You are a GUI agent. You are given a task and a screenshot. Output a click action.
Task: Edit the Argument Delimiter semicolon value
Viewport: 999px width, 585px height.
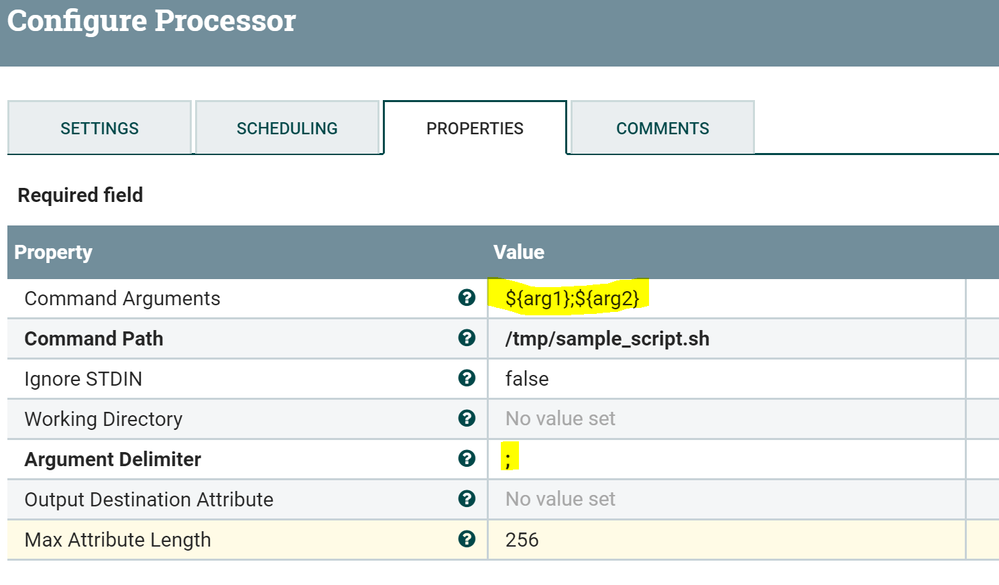(509, 459)
